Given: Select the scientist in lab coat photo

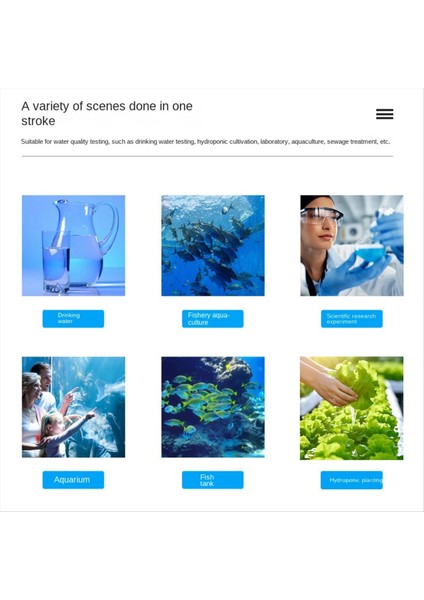Looking at the screenshot, I should 352,245.
